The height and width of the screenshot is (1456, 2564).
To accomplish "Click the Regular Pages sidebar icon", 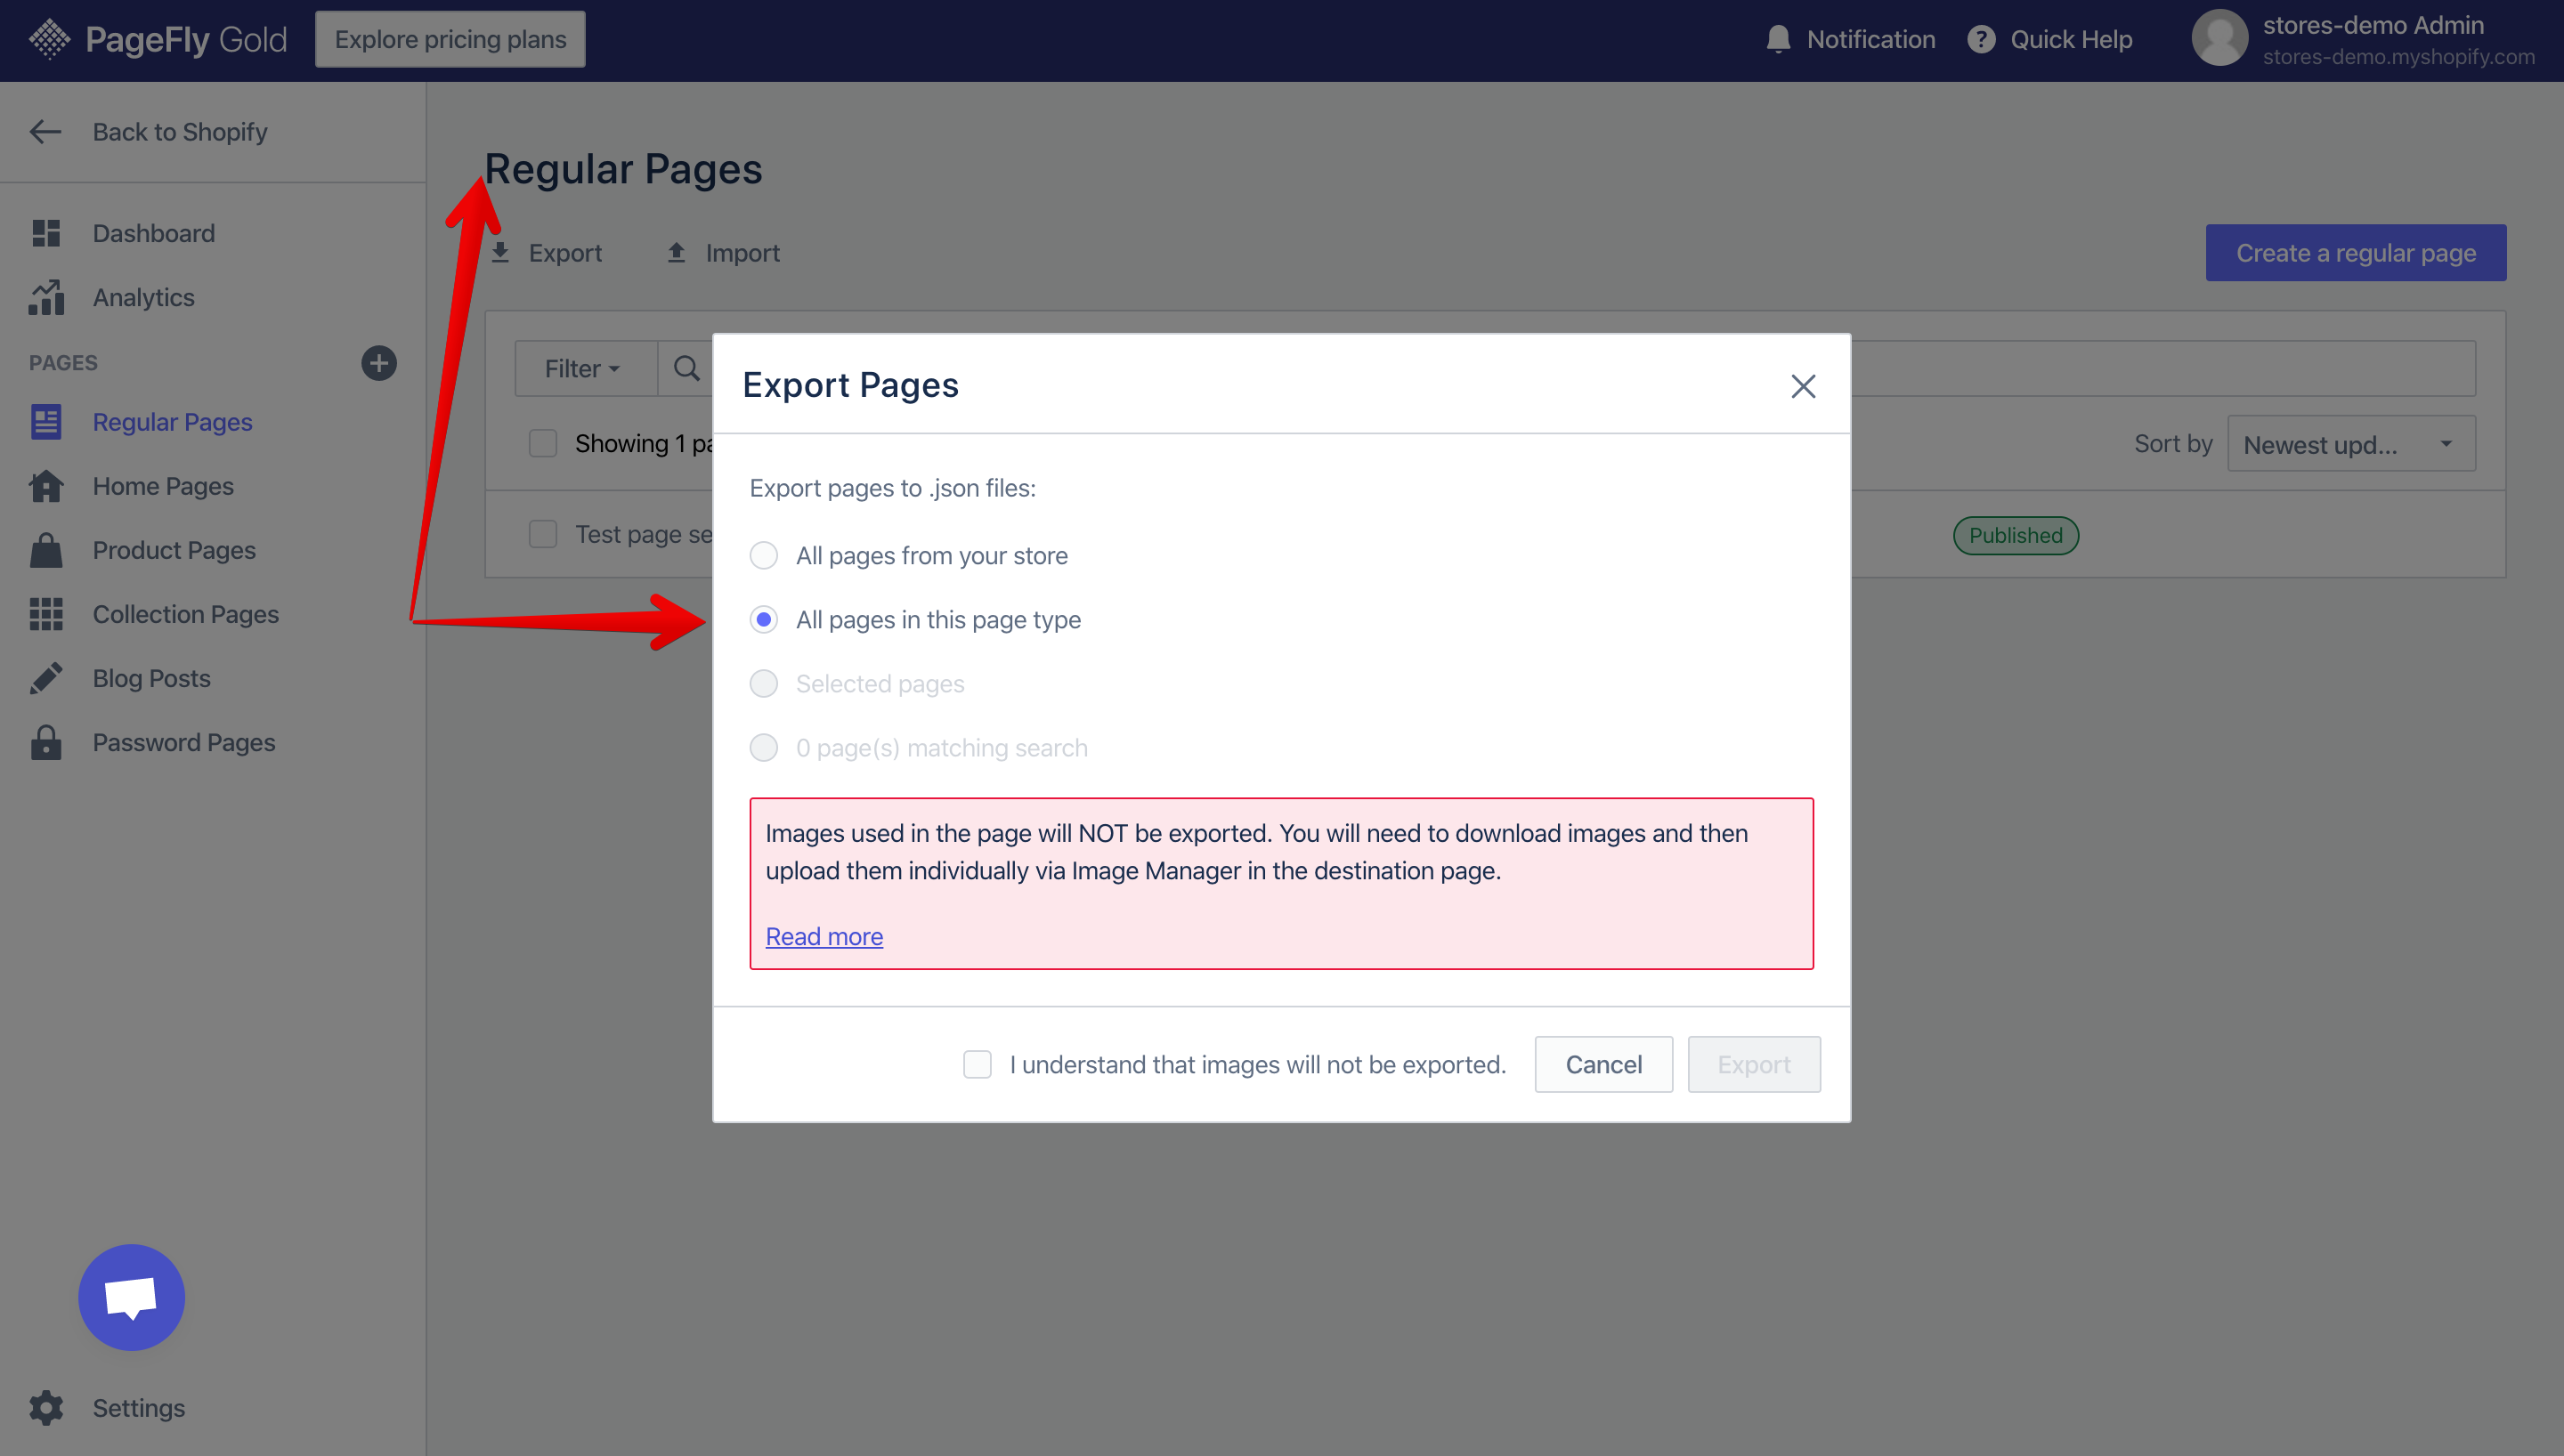I will (46, 422).
